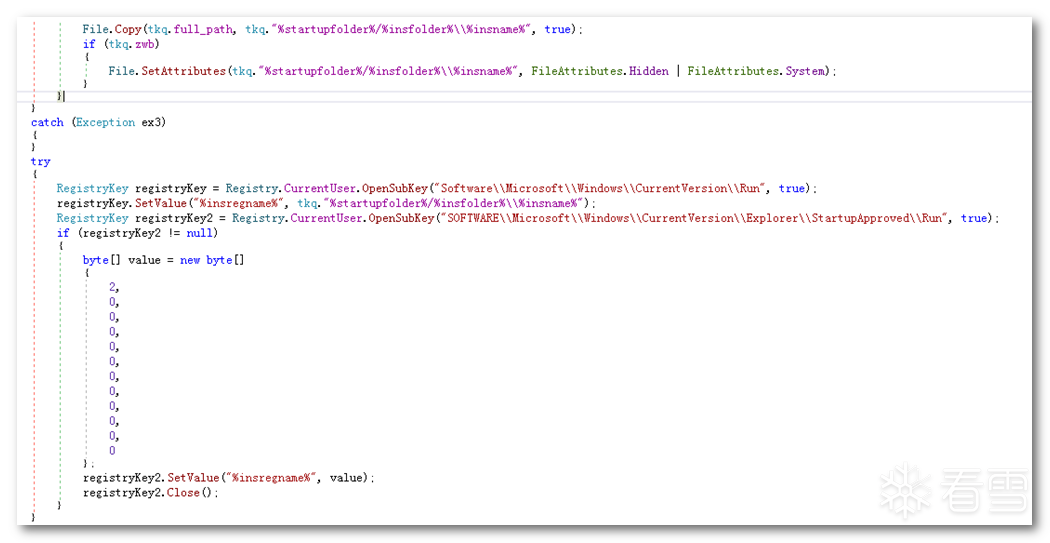Click registryKey2.Close() call
Screen dimensions: 1050x543
[151, 493]
